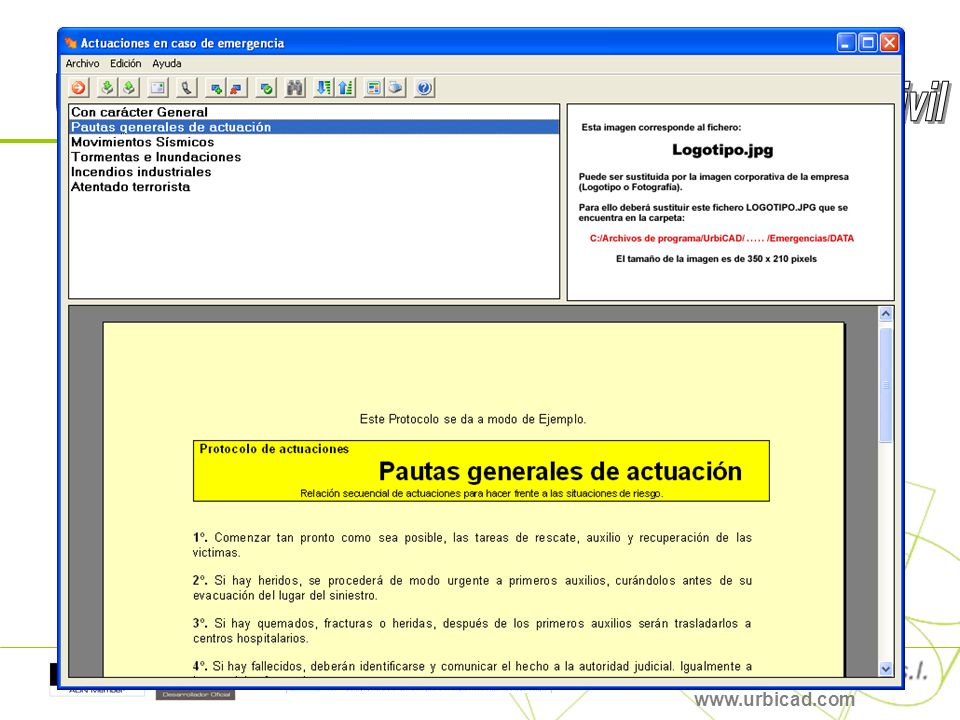Select 'Movimientos Sísmicos' list entry
This screenshot has height=720, width=960.
click(x=314, y=142)
